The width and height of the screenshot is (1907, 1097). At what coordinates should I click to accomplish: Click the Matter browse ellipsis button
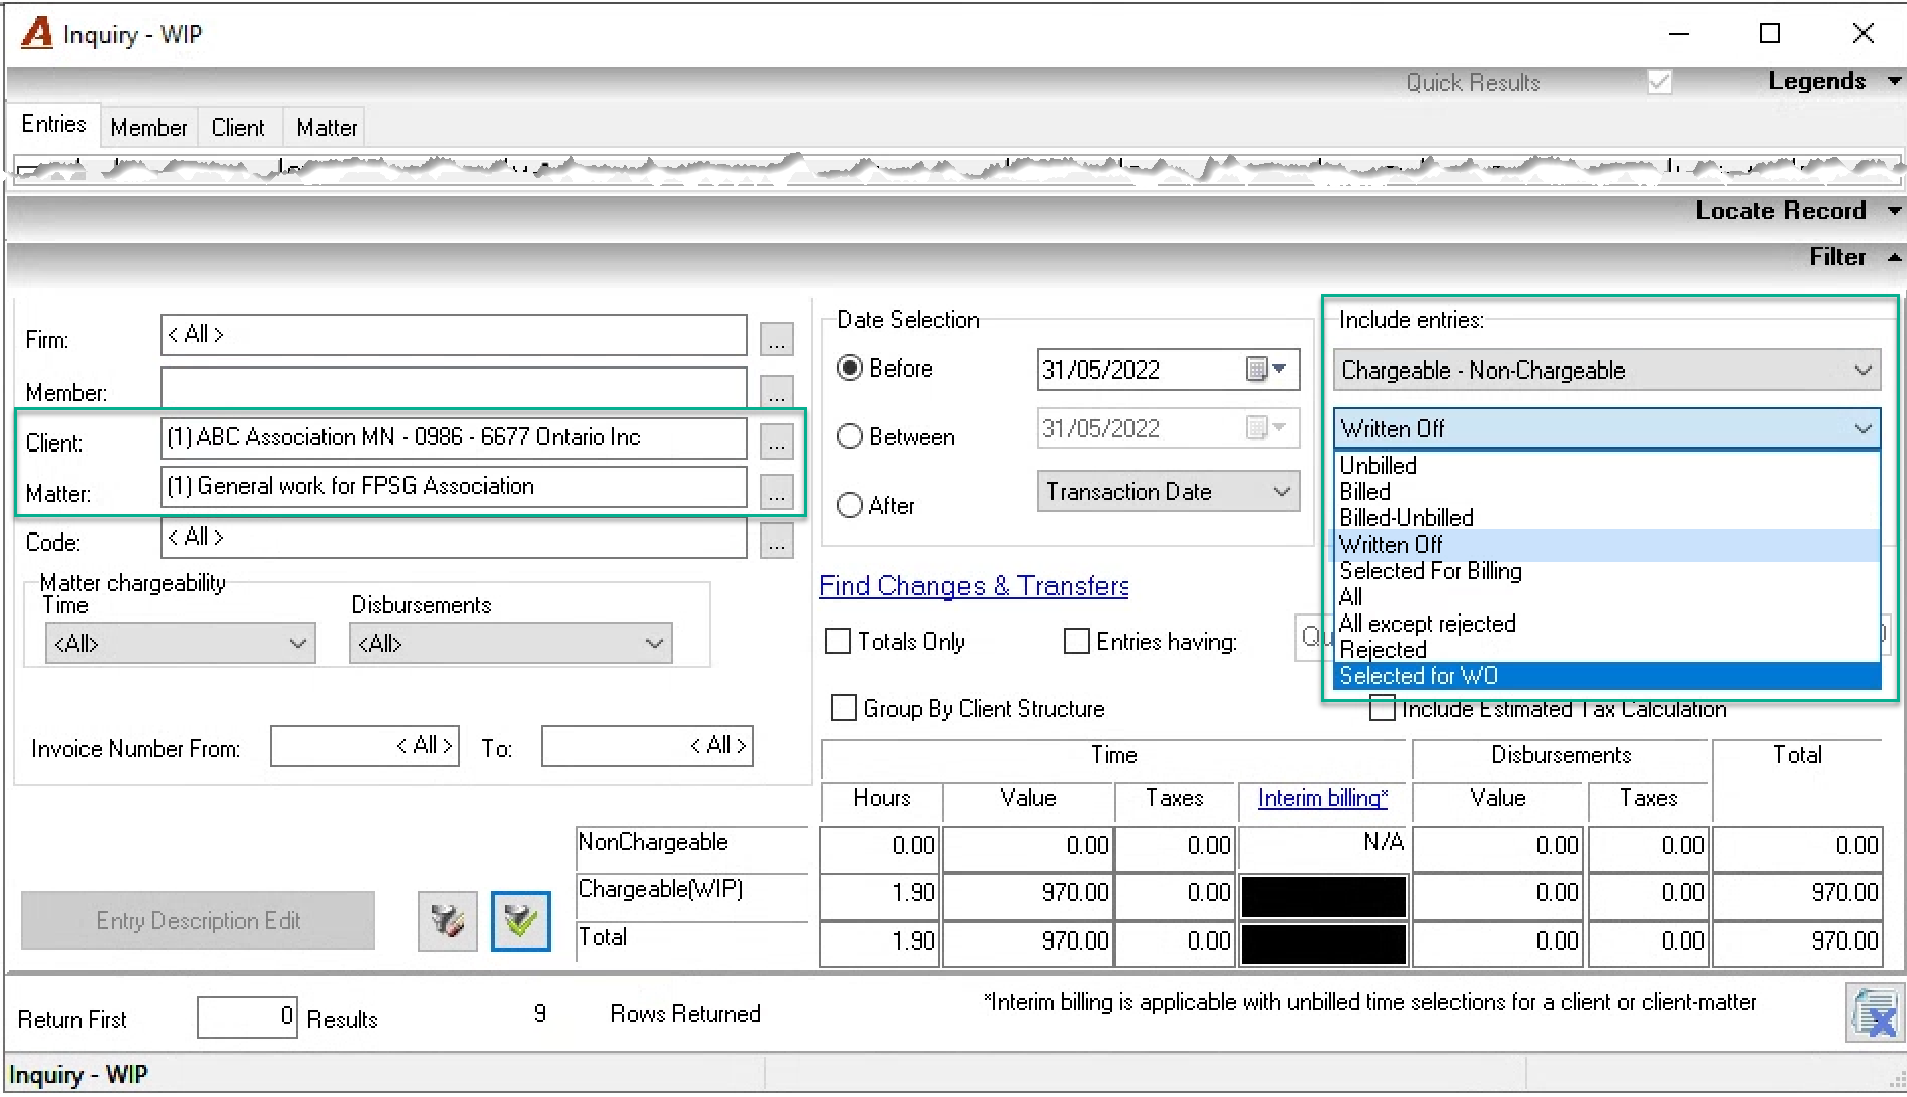tap(776, 491)
